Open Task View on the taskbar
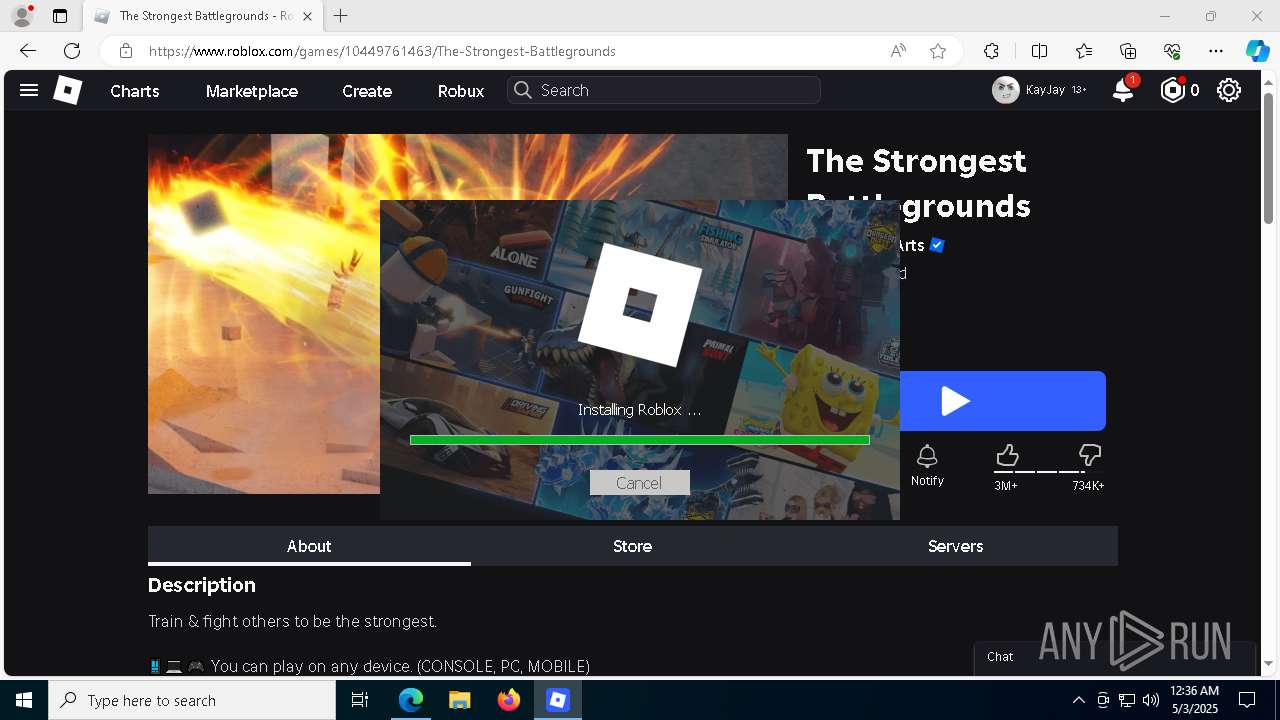Image resolution: width=1280 pixels, height=720 pixels. 360,700
